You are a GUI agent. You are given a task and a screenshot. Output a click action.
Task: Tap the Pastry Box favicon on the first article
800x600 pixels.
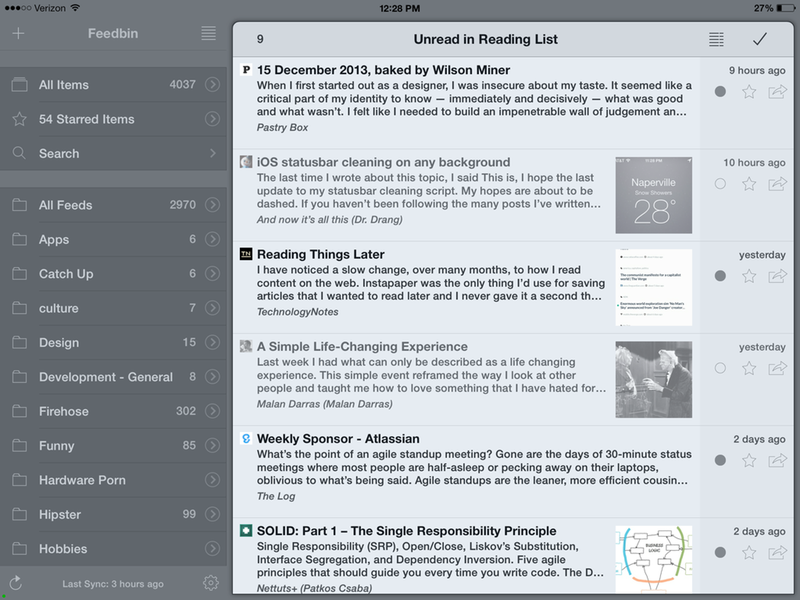pos(246,70)
